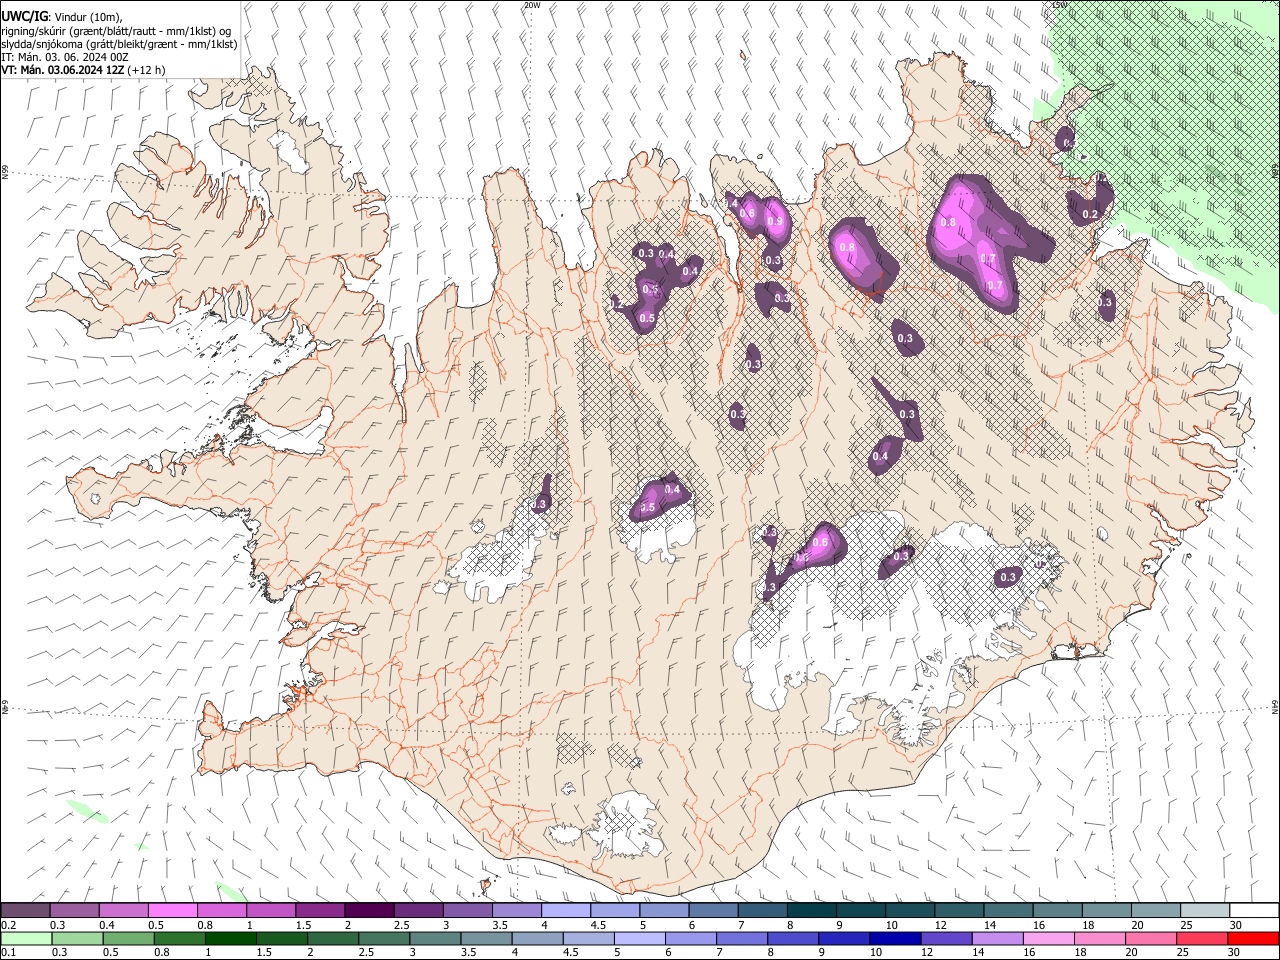The width and height of the screenshot is (1280, 960).
Task: Click the 0.2 swatch in the purple snow legend
Action: pyautogui.click(x=25, y=910)
